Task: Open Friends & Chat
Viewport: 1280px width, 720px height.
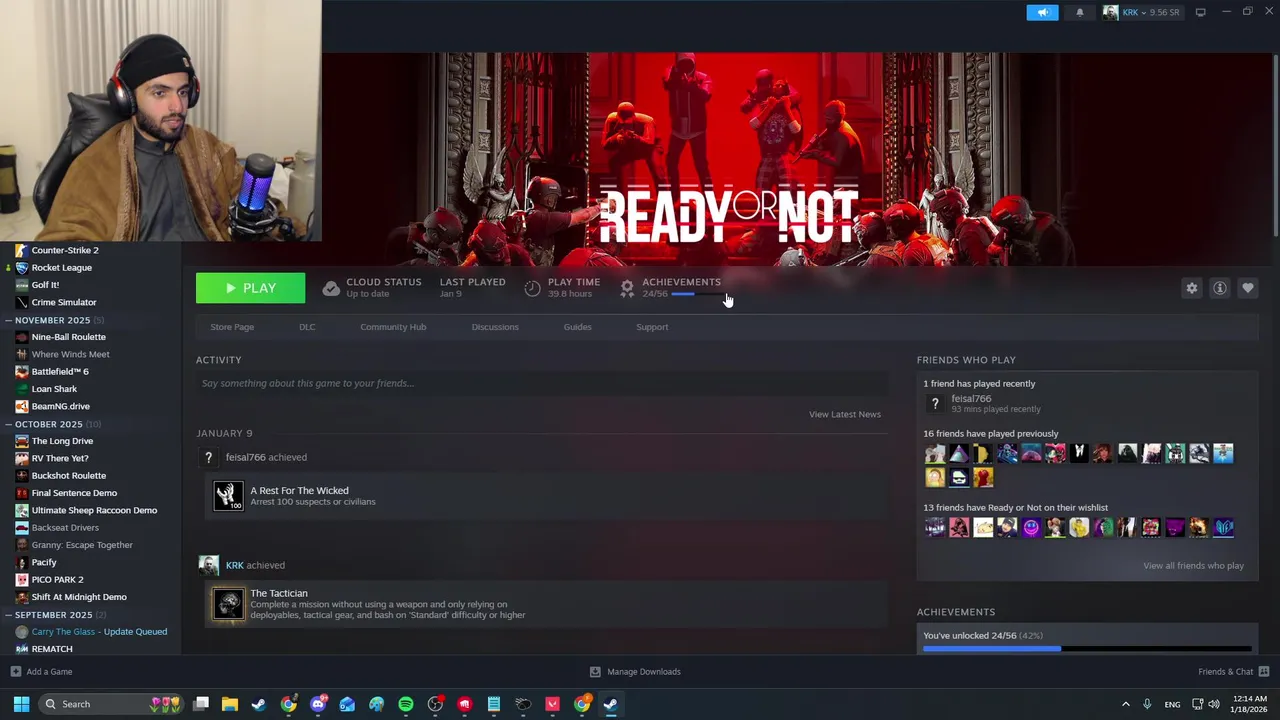Action: 1234,672
